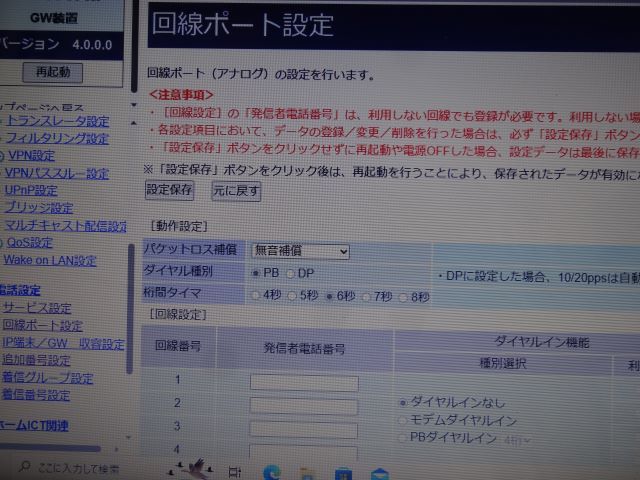Screen dimensions: 640x480
Task: Click 発信者電話番号 field for line 2
Action: pyautogui.click(x=304, y=407)
